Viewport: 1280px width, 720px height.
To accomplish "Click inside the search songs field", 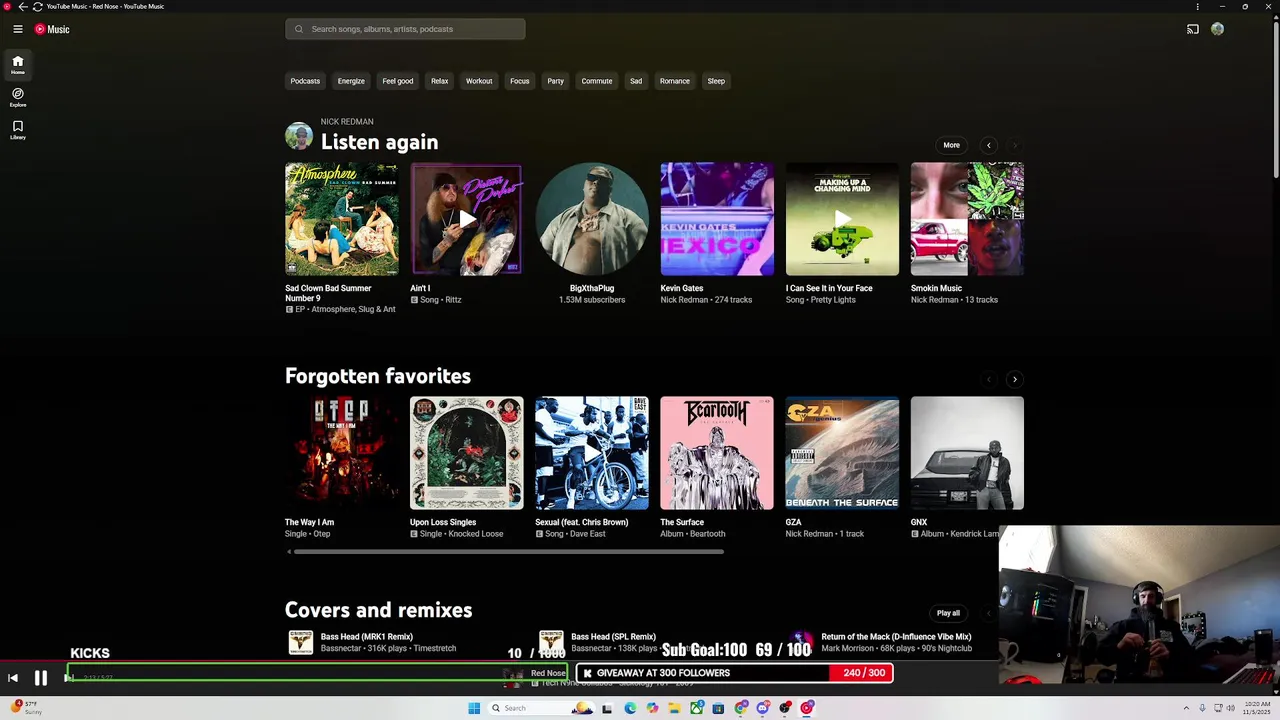I will [405, 29].
